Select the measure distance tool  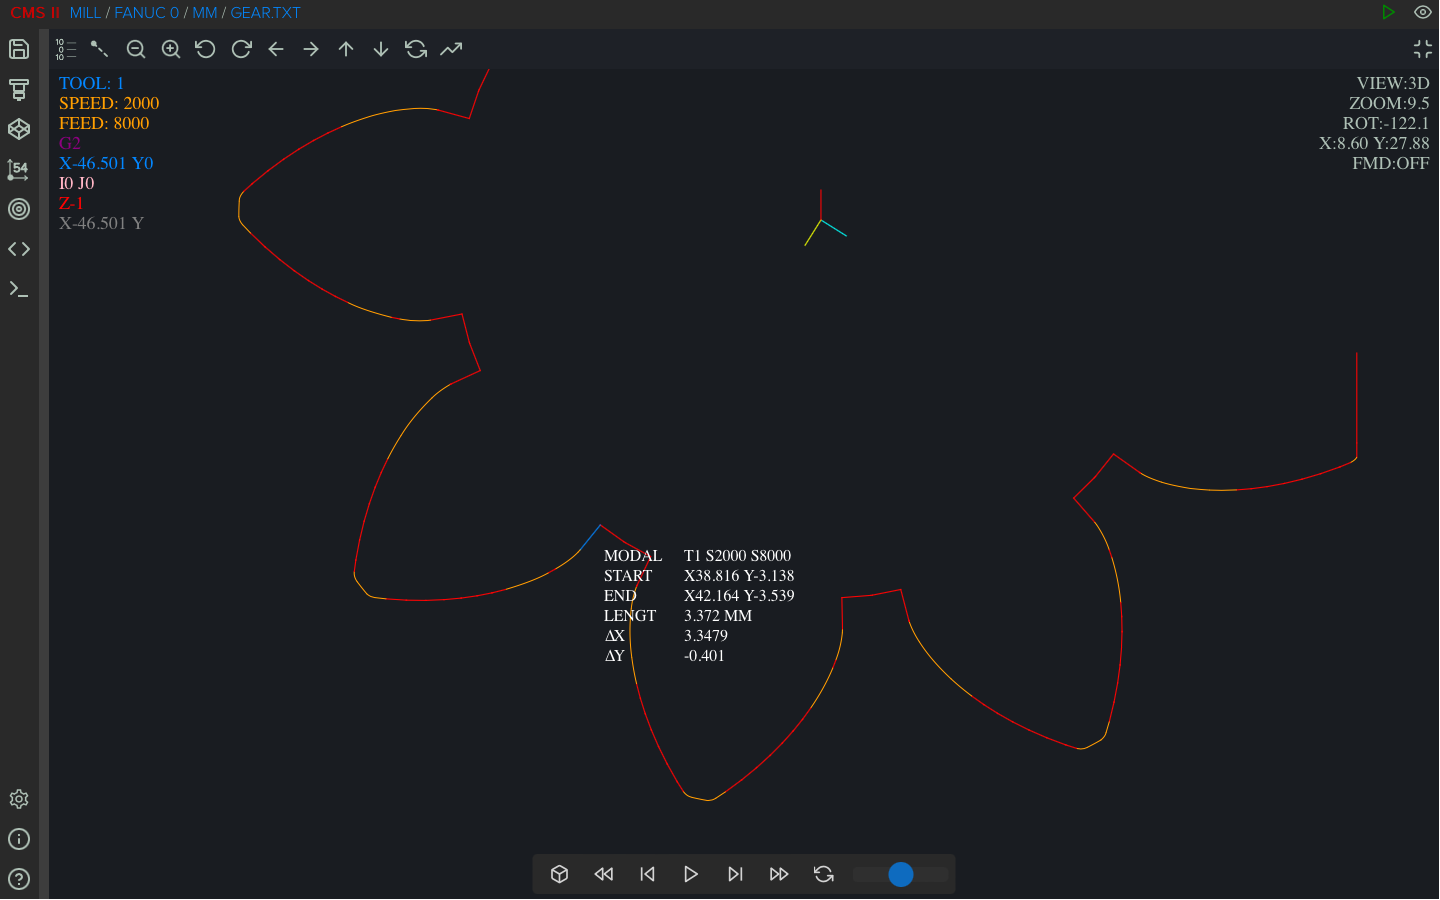point(100,49)
